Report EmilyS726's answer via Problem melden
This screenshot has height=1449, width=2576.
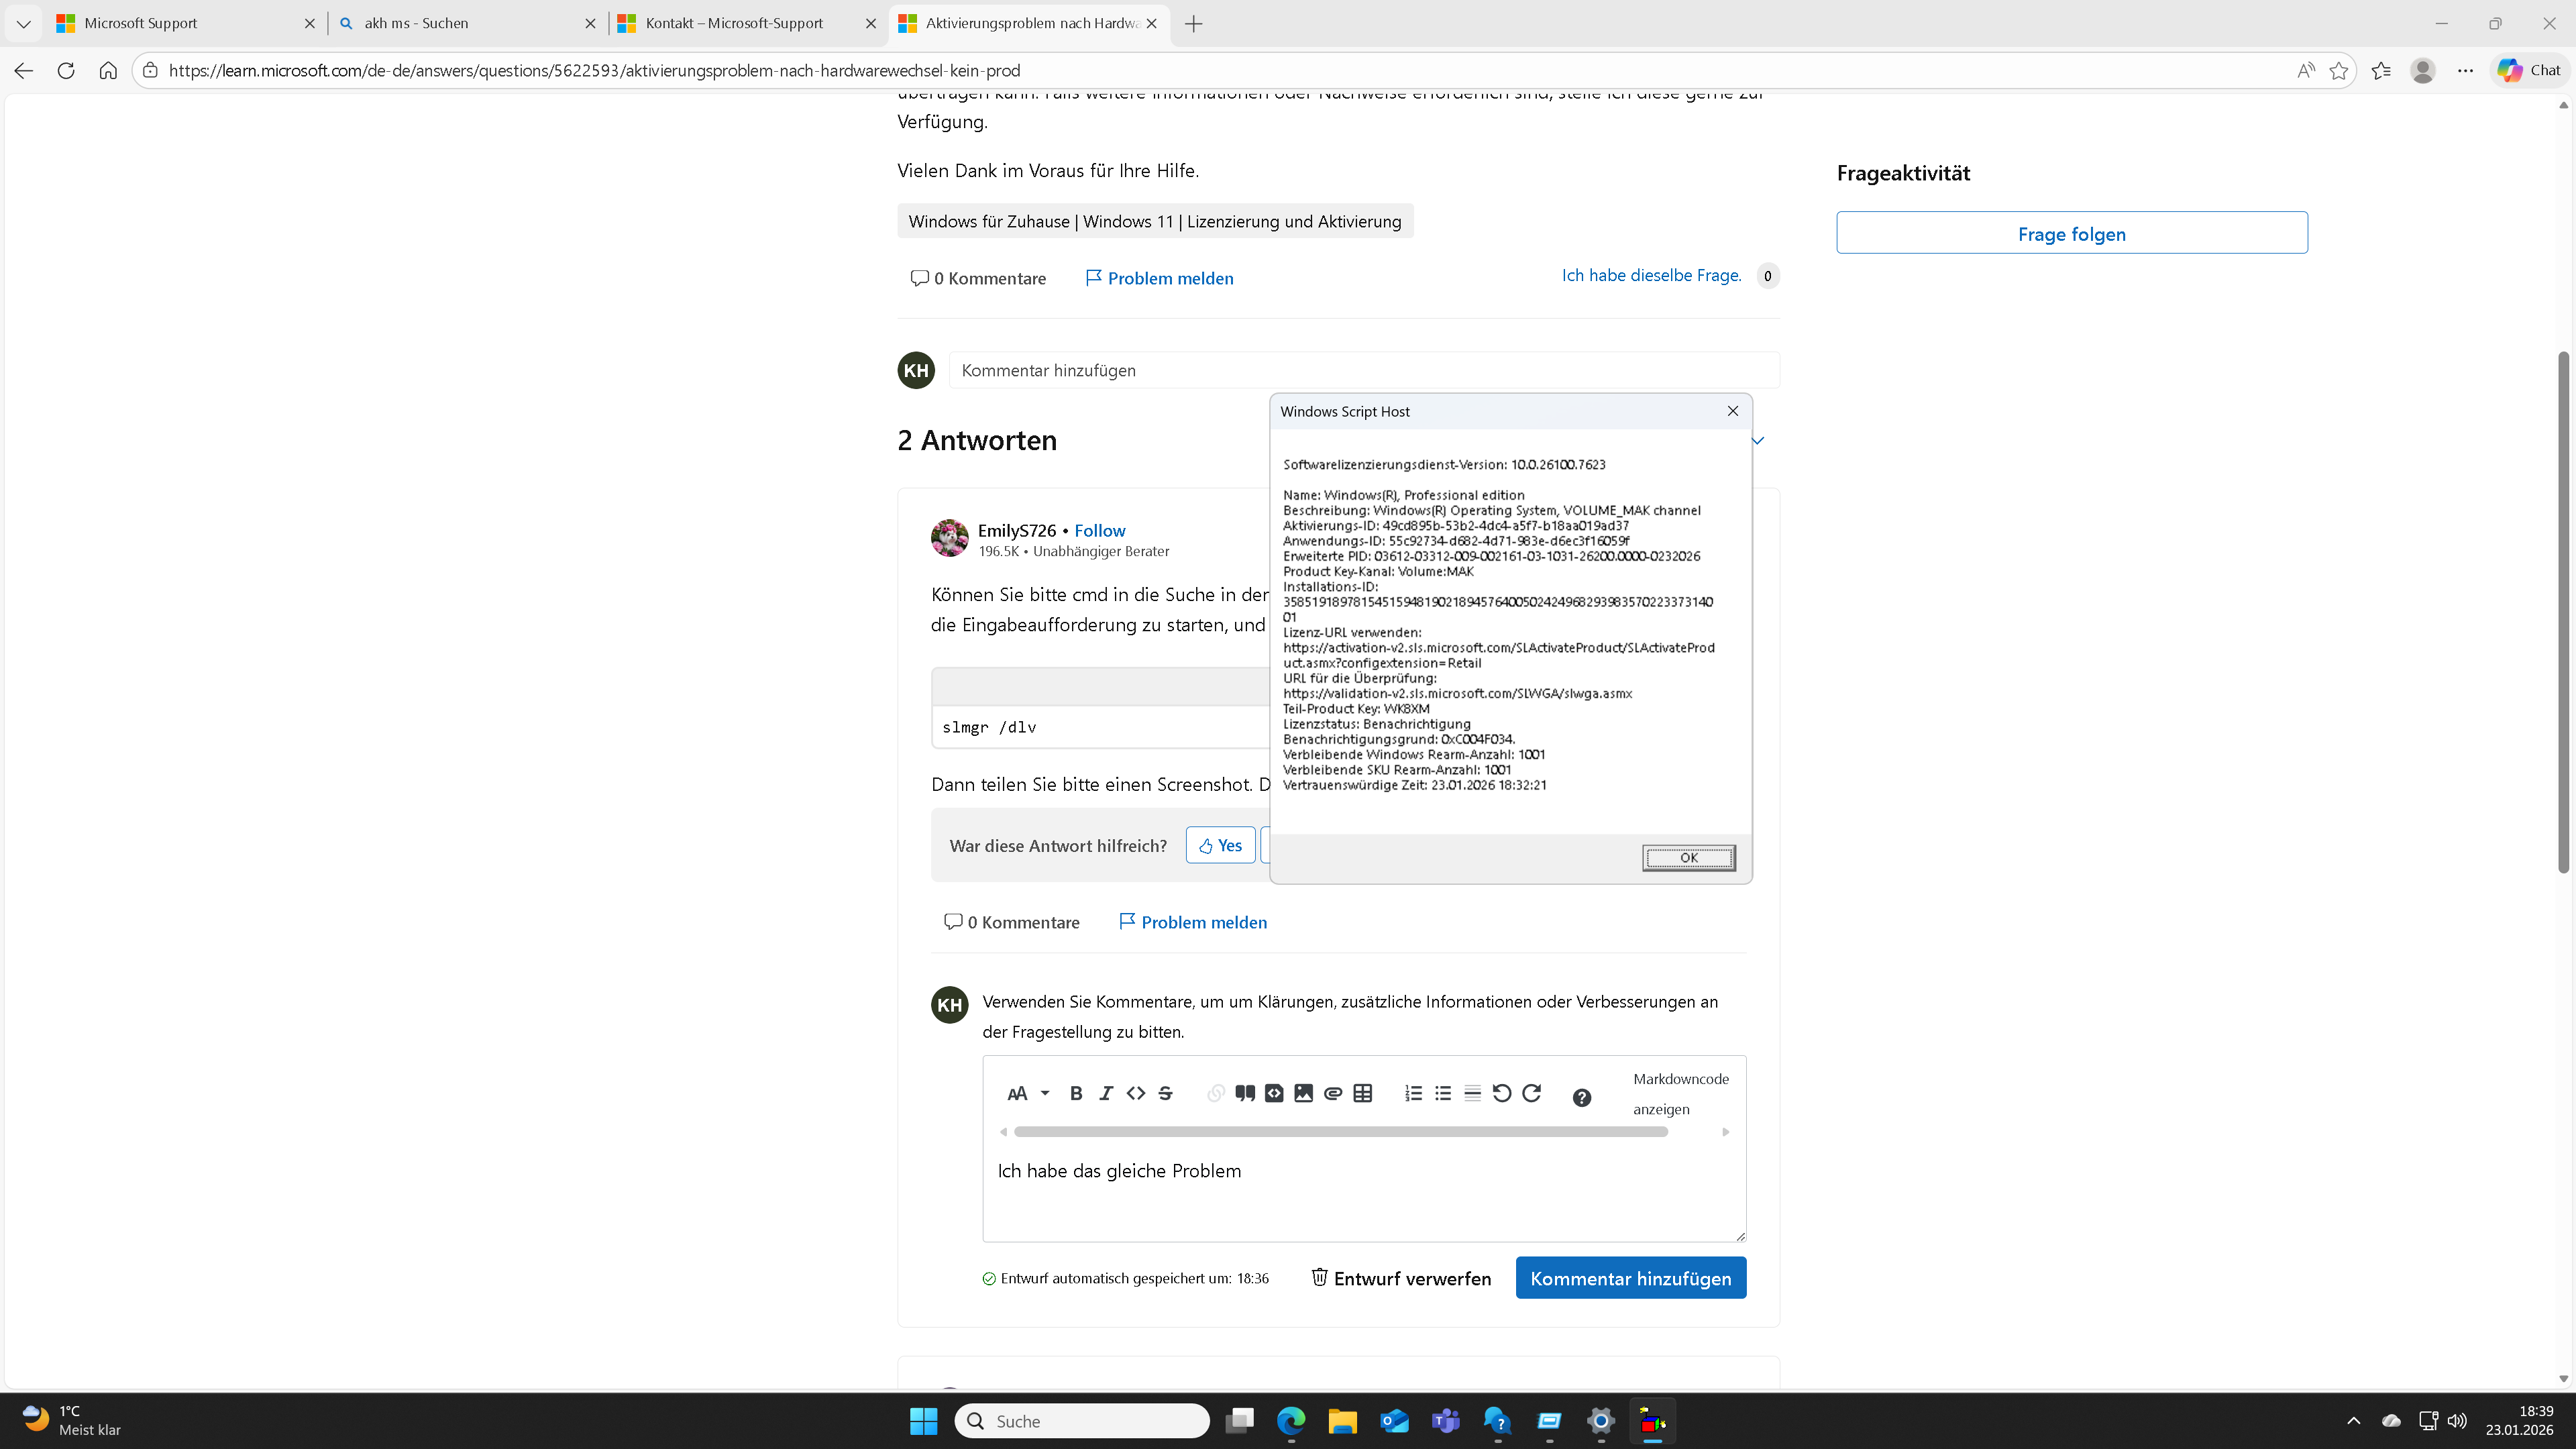pos(1193,922)
